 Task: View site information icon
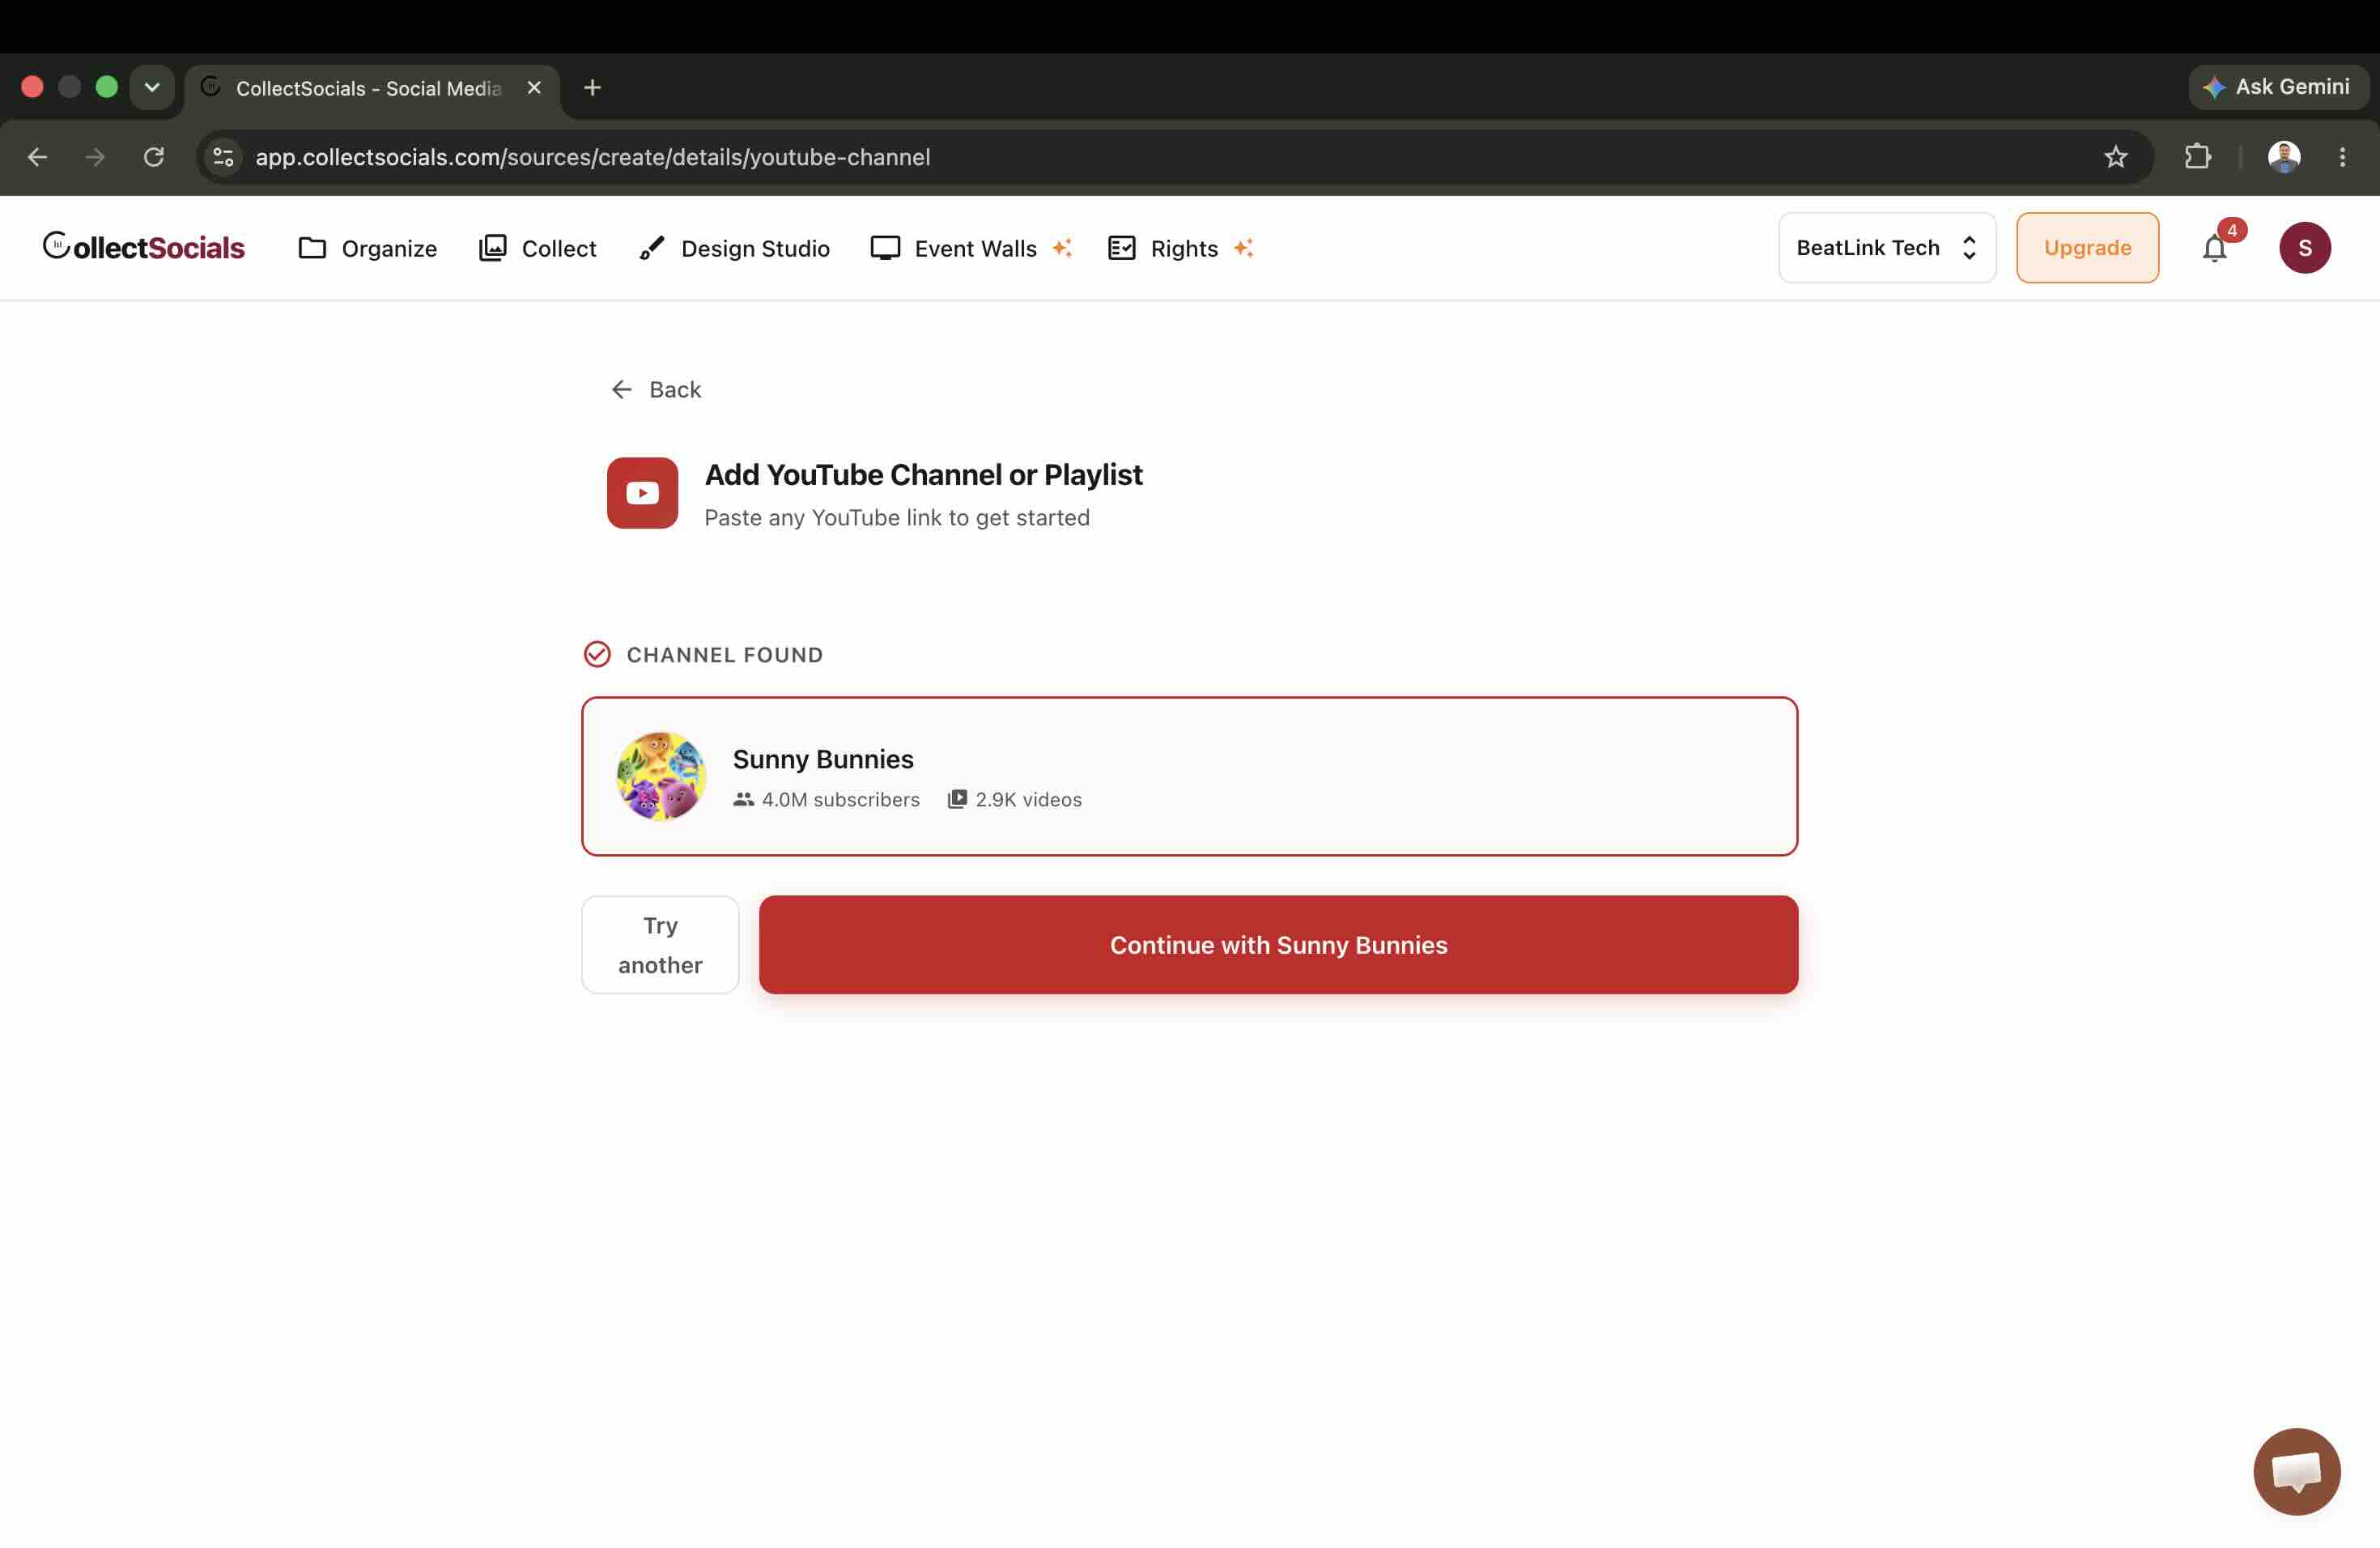point(224,157)
